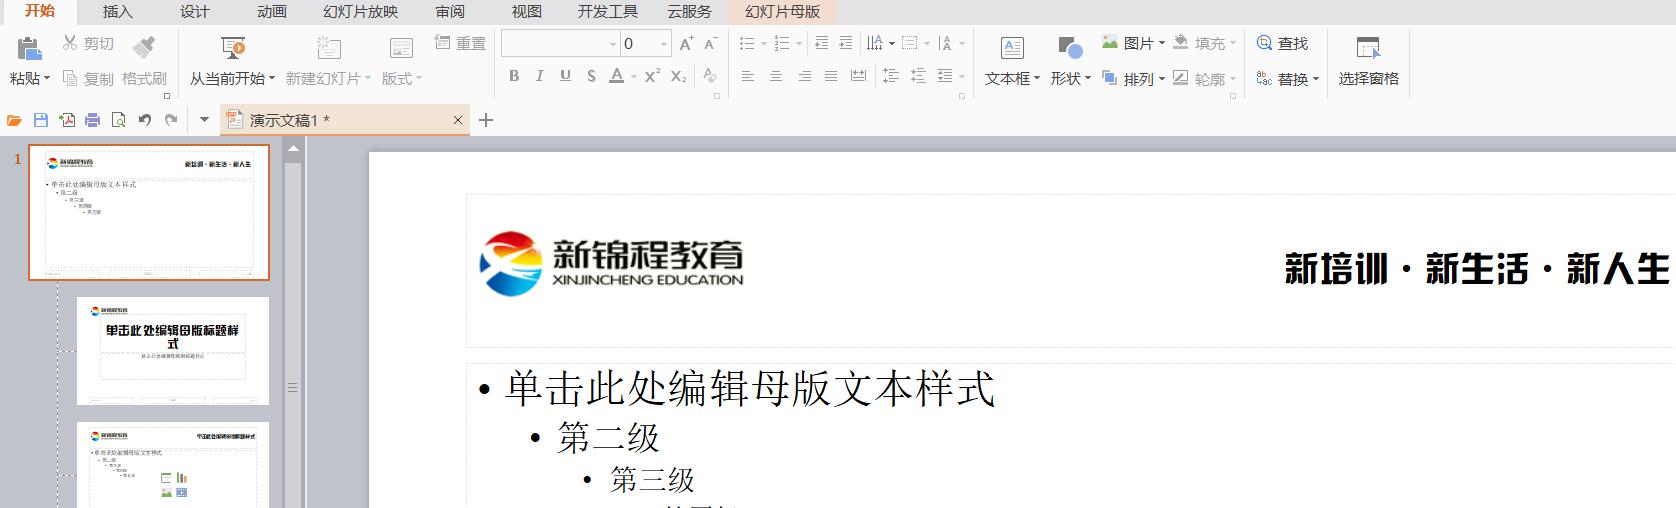
Task: Select the master slide thumbnail 1
Action: pyautogui.click(x=149, y=212)
